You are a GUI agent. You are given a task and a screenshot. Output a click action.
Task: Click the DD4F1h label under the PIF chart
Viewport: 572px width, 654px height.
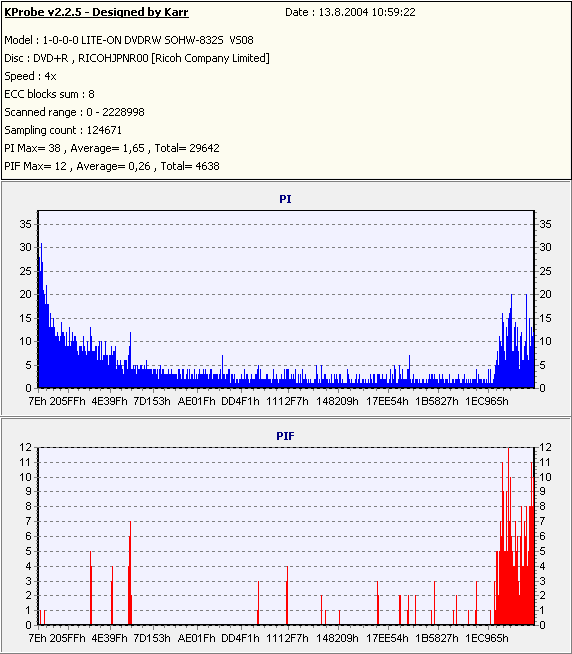240,638
